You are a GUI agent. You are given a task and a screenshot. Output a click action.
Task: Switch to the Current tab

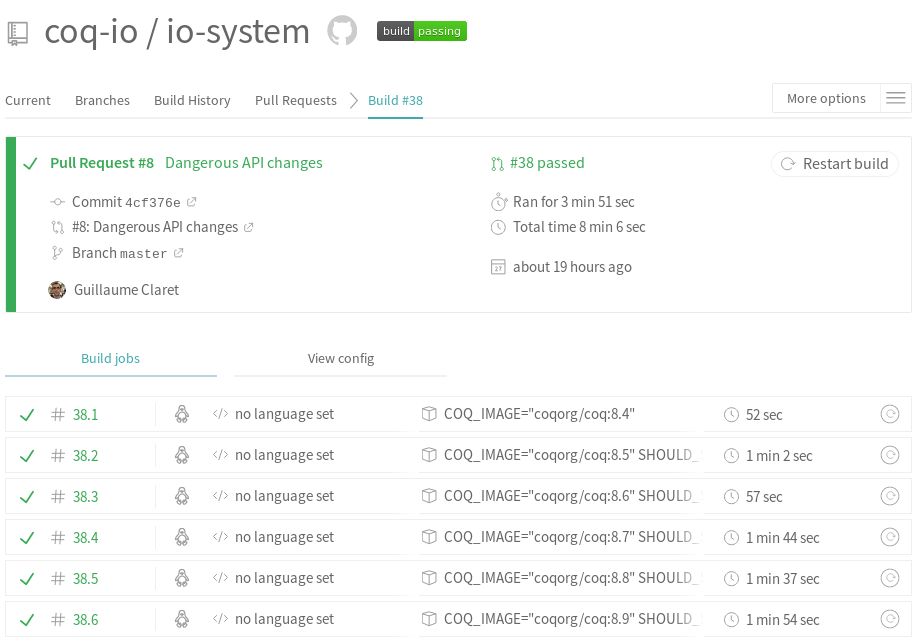28,101
